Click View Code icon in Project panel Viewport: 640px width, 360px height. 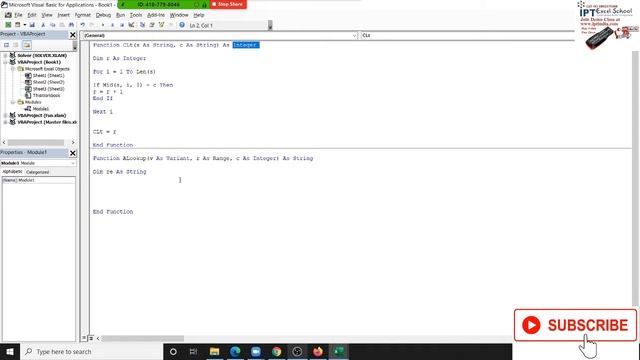(7, 45)
